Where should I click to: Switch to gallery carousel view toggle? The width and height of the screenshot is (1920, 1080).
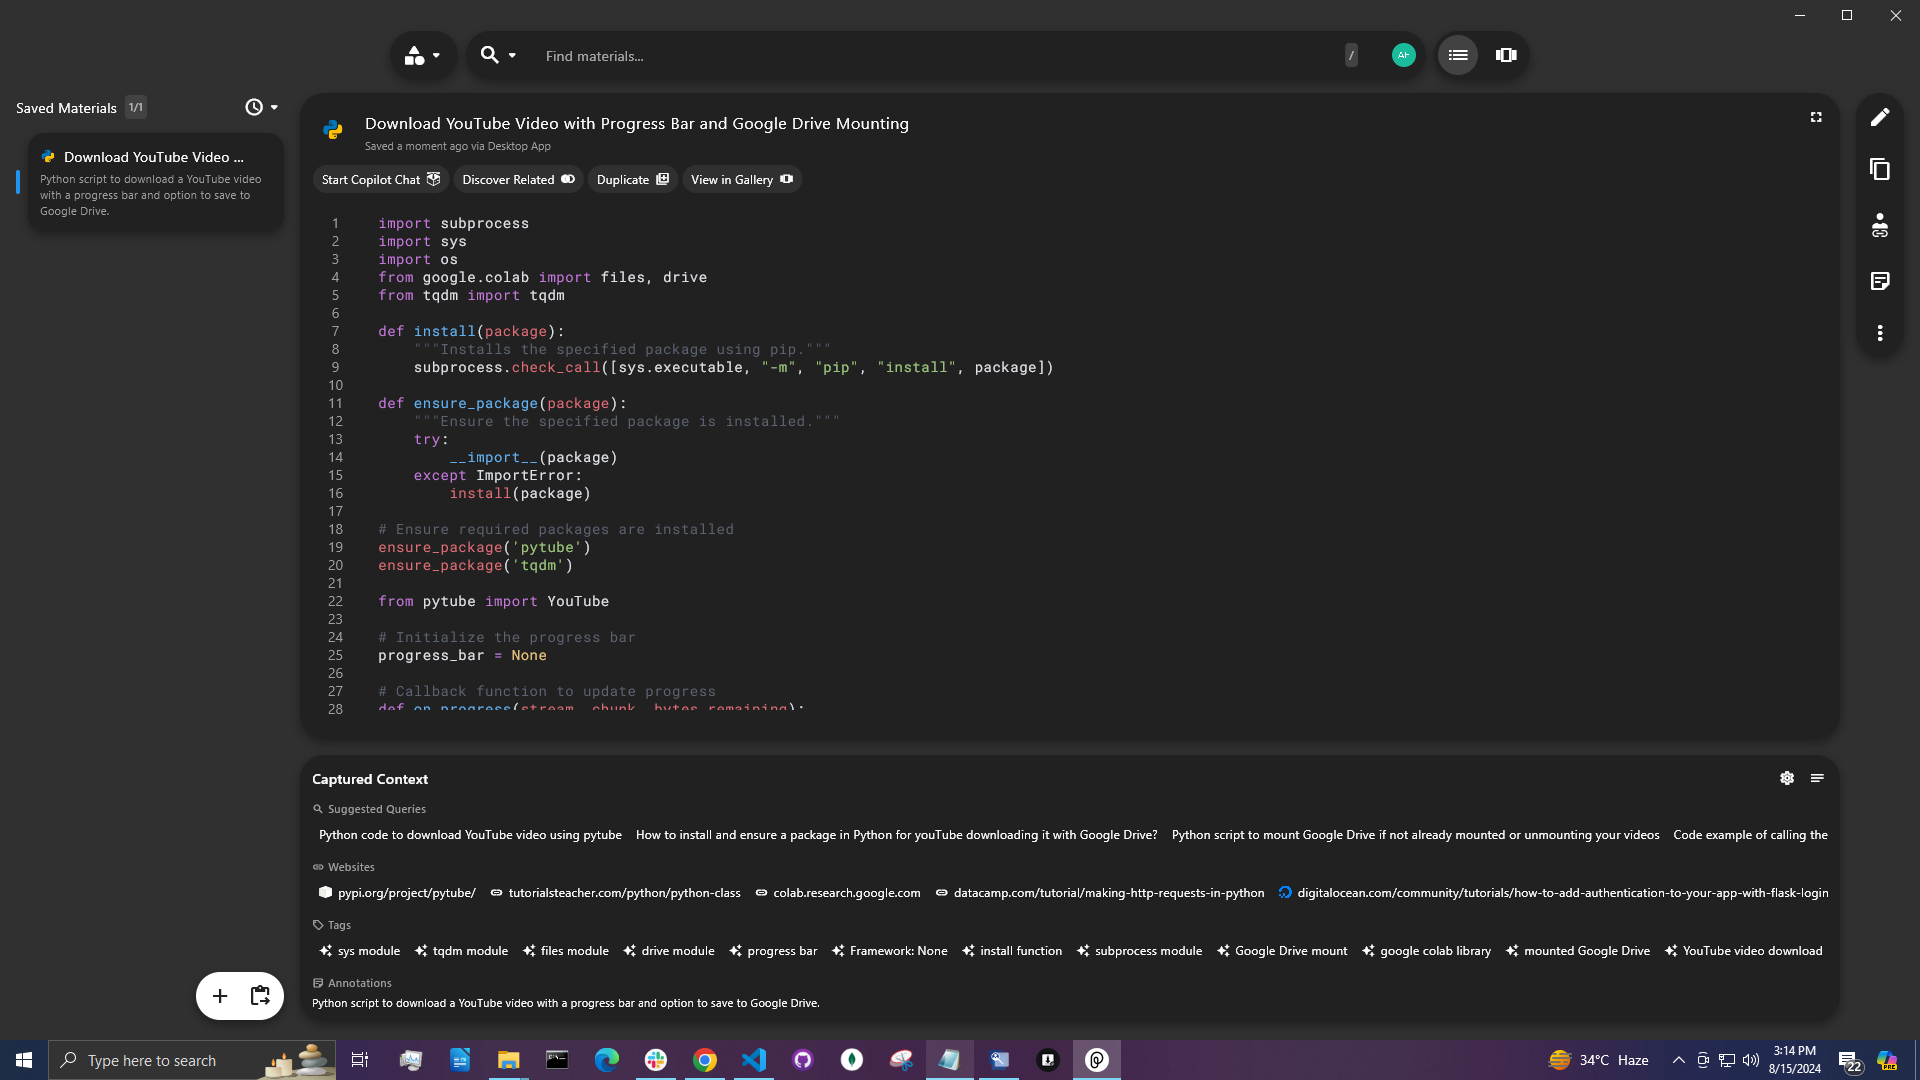click(1506, 56)
